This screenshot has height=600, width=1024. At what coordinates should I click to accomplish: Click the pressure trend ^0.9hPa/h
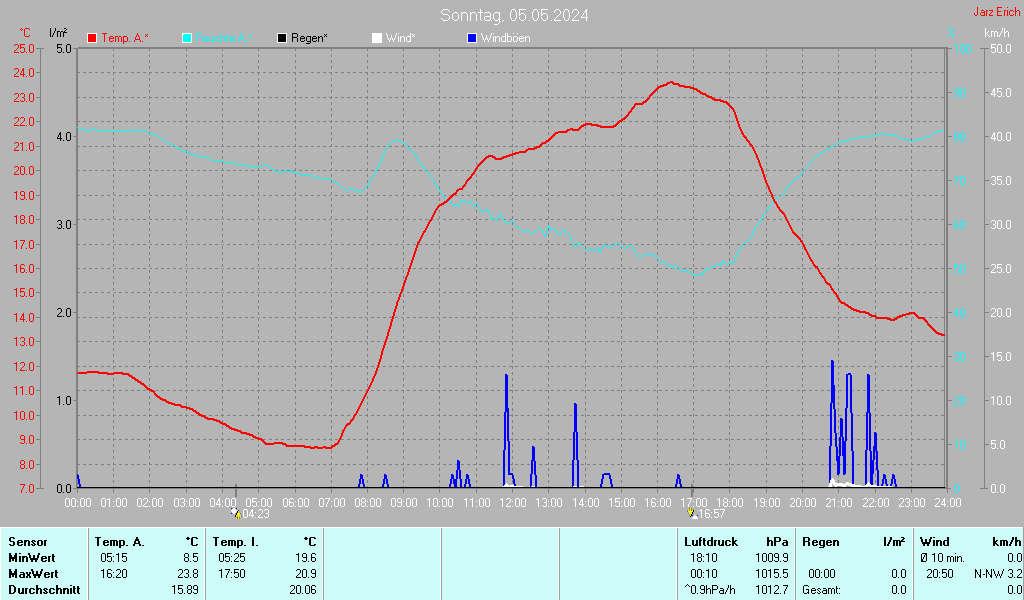tap(710, 590)
